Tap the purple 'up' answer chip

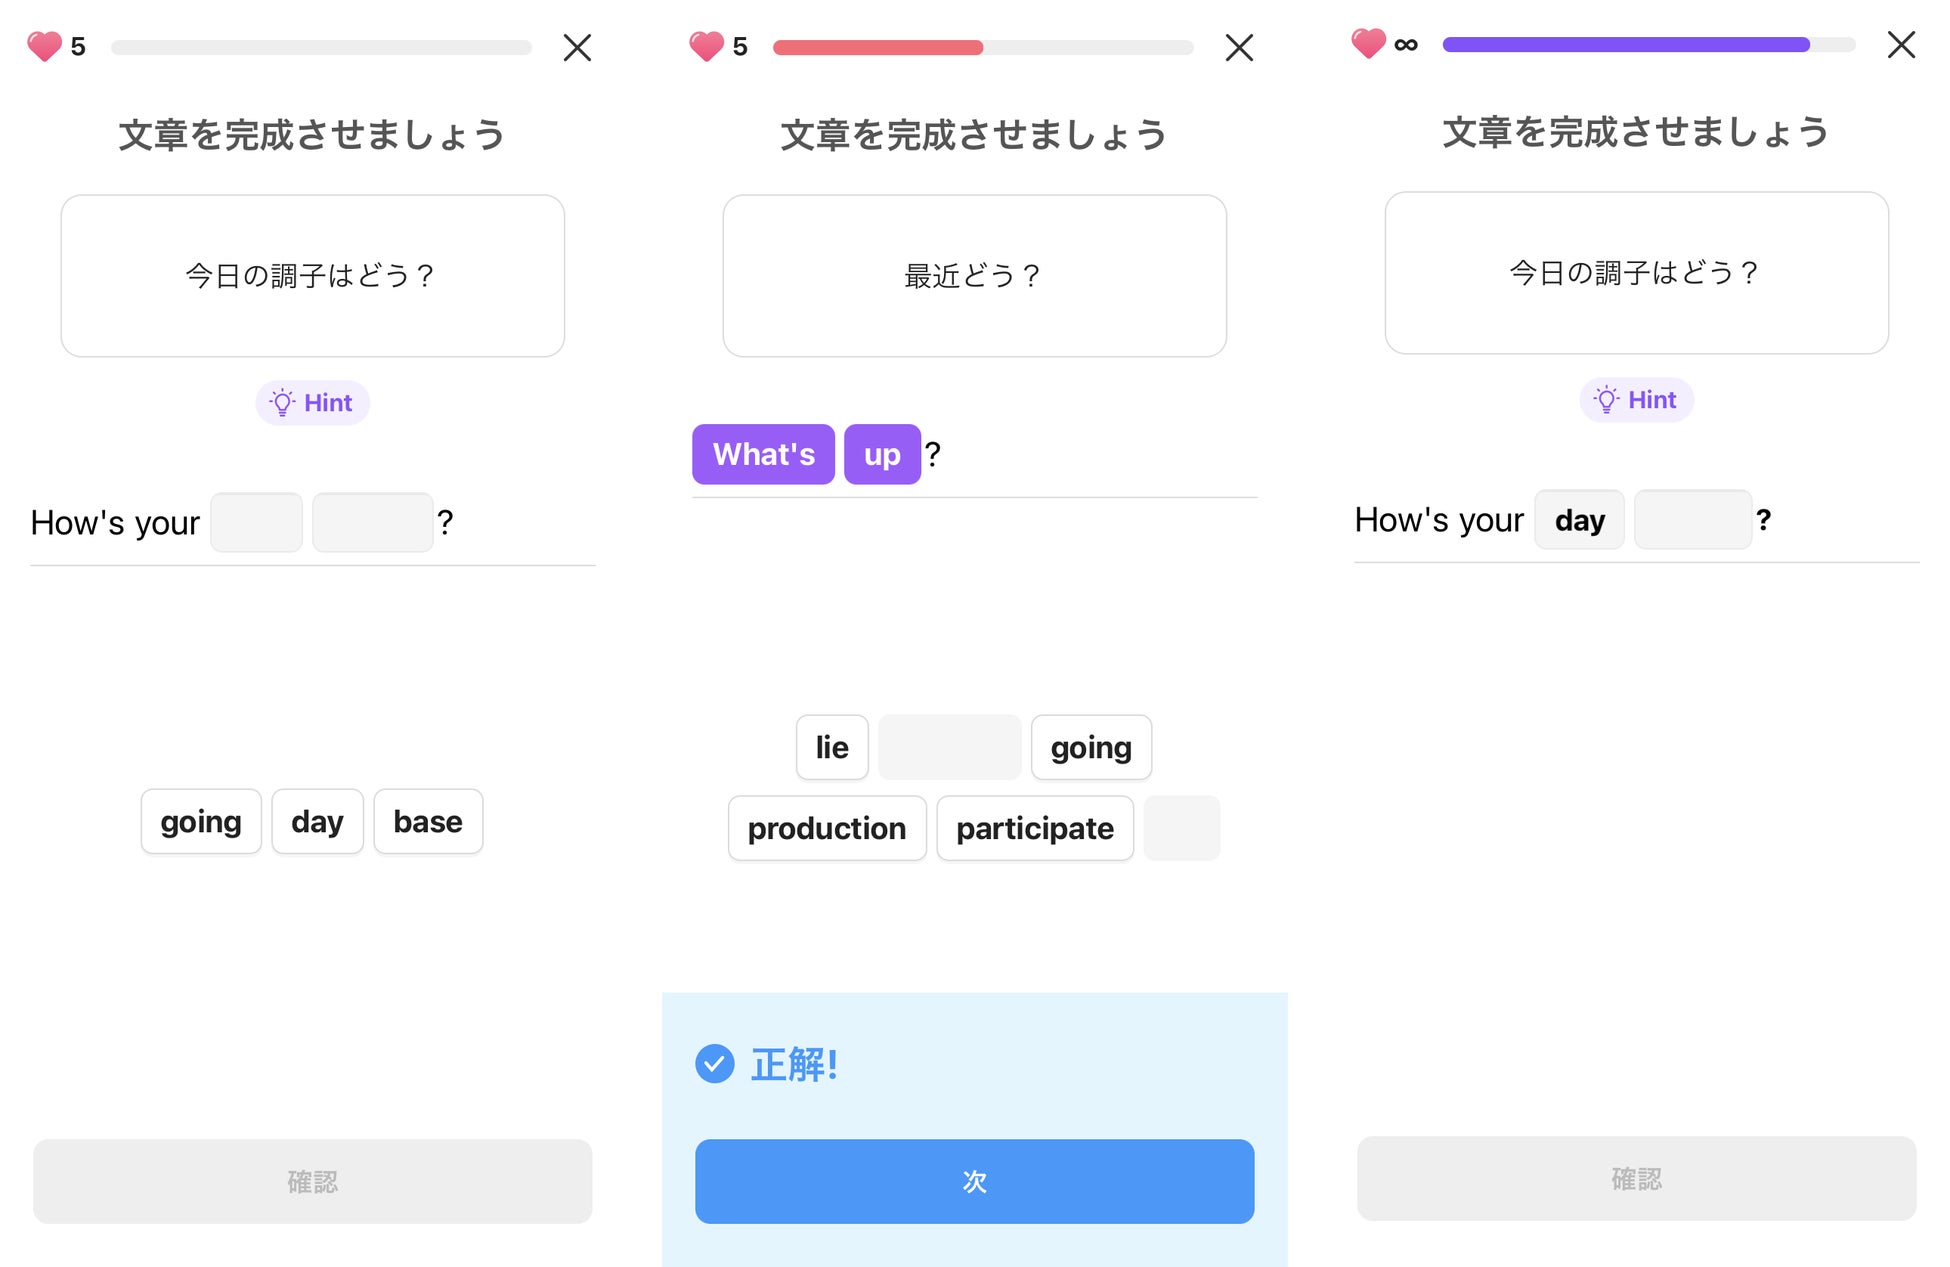pyautogui.click(x=882, y=454)
